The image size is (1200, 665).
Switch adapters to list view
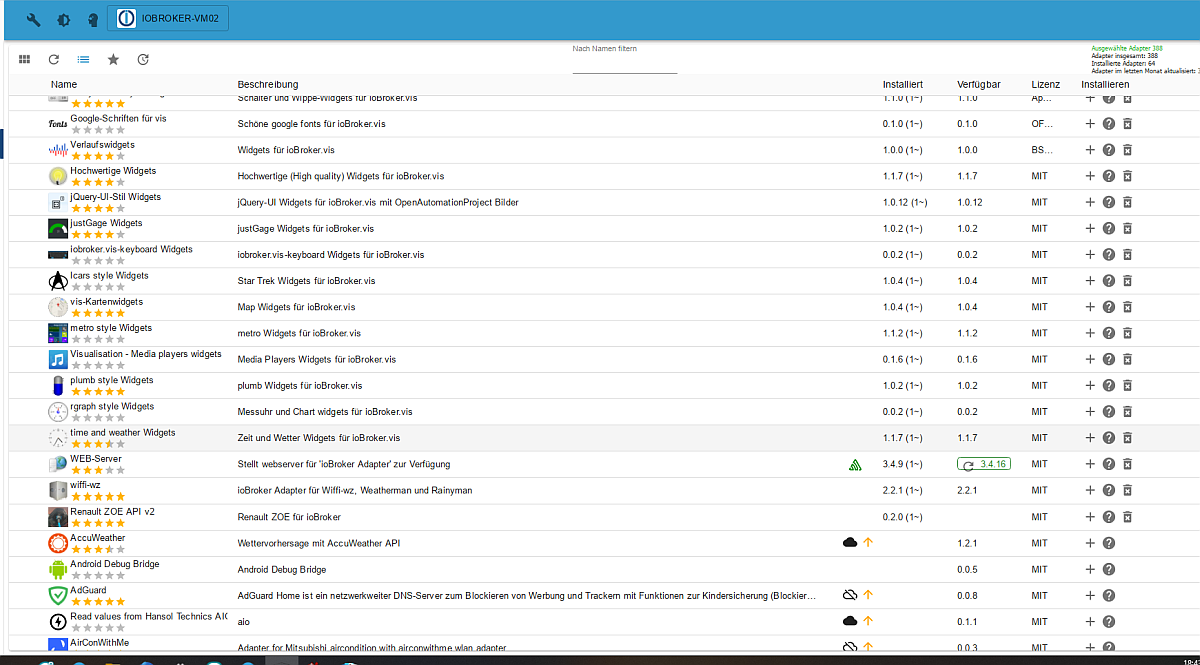point(84,60)
